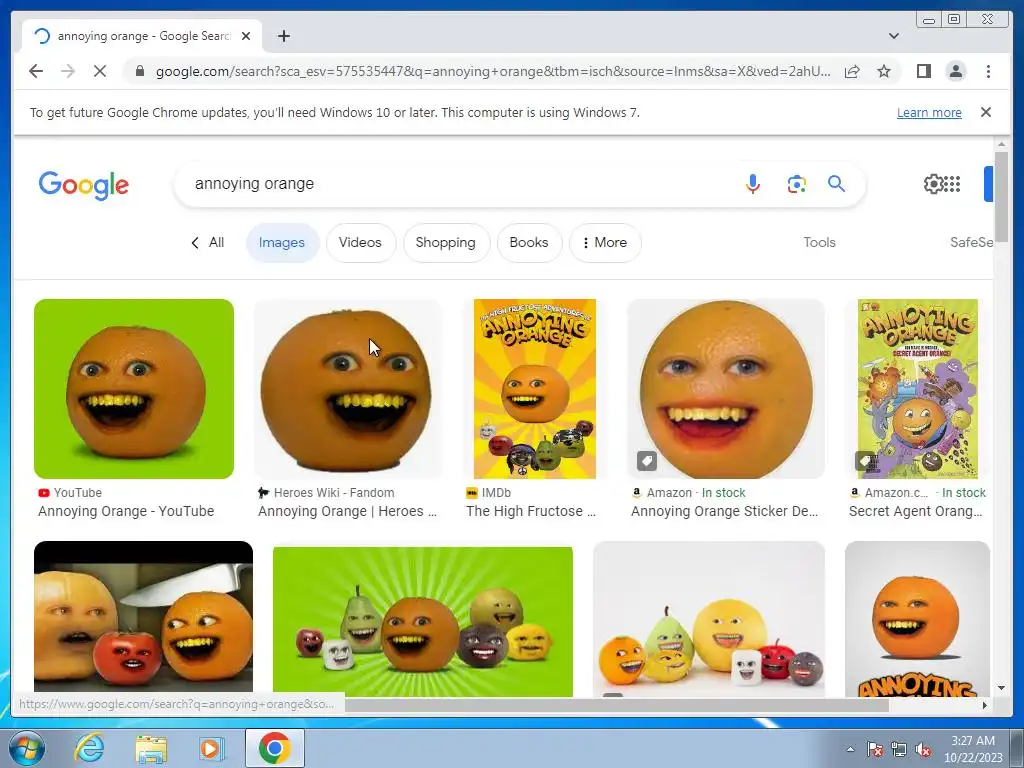This screenshot has height=768, width=1024.
Task: Open the fruit toys on white image
Action: tap(709, 619)
